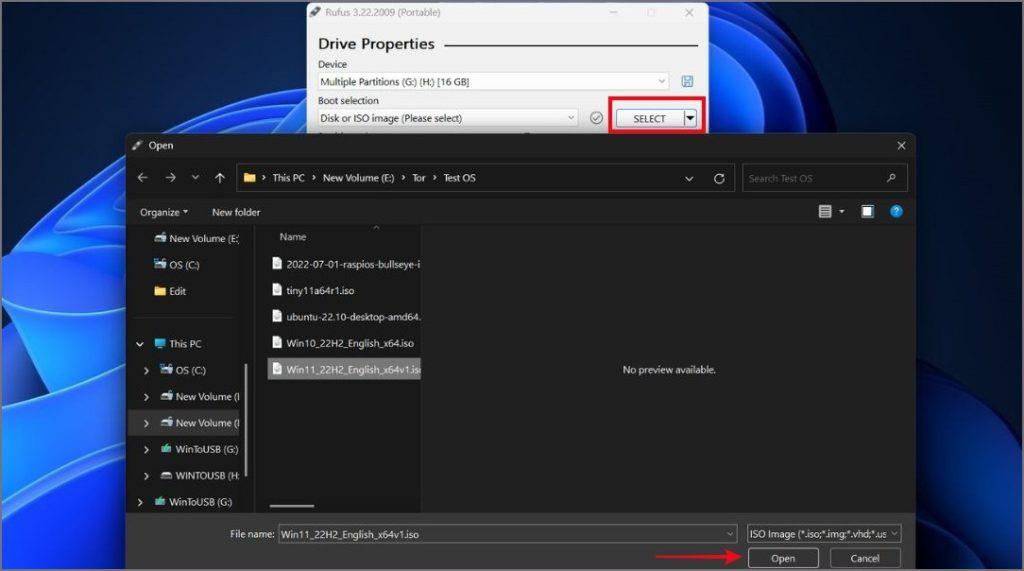Go forward with the right arrow
The image size is (1024, 571).
click(170, 178)
